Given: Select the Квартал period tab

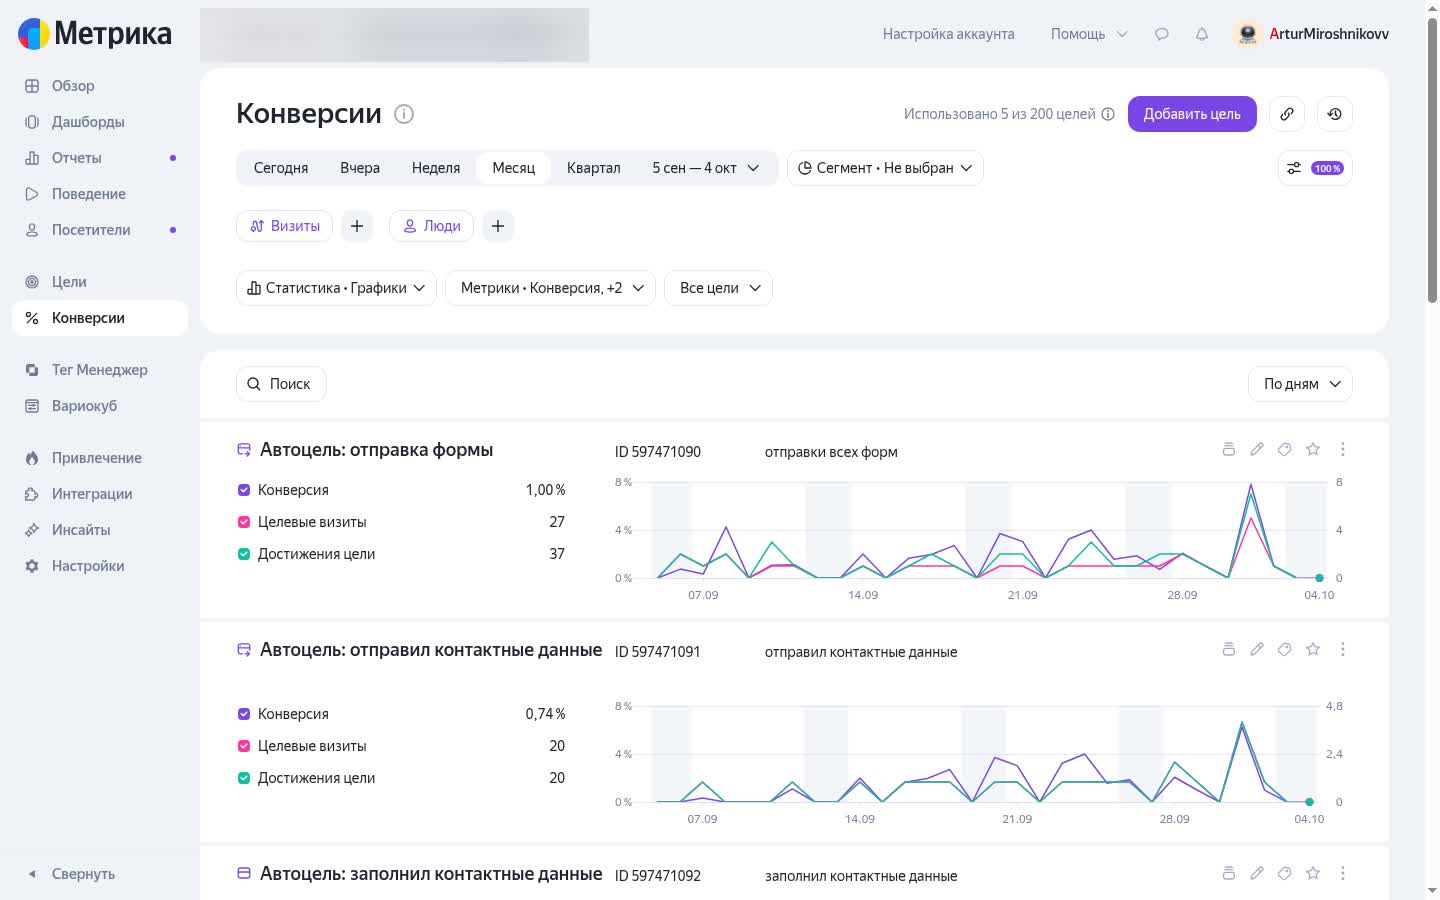Looking at the screenshot, I should pos(594,168).
